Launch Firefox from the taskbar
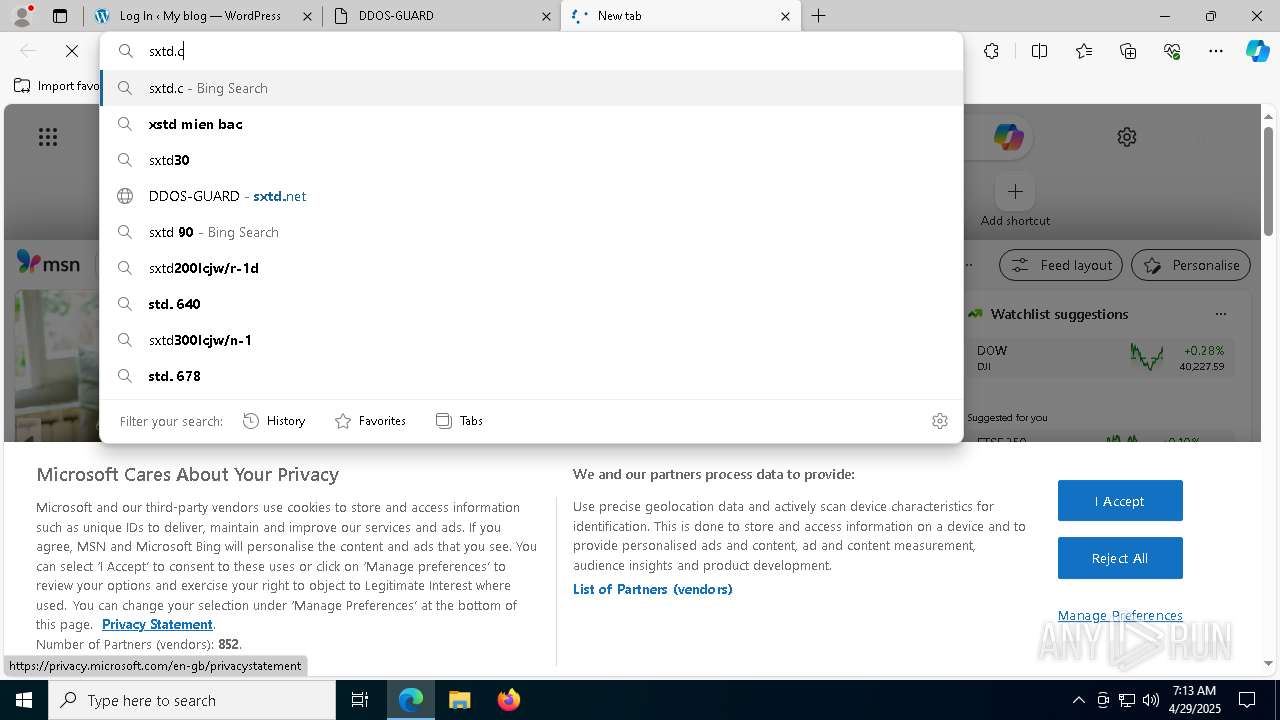 (508, 700)
